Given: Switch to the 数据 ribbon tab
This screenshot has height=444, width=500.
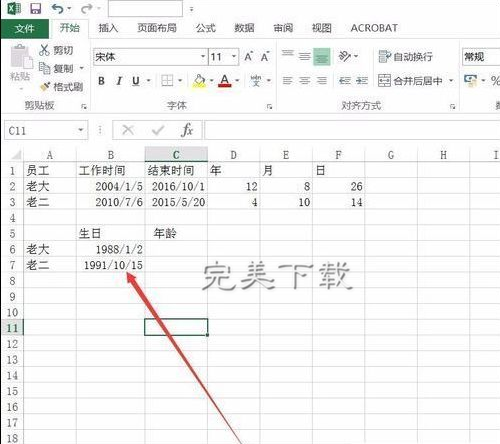Looking at the screenshot, I should (244, 28).
